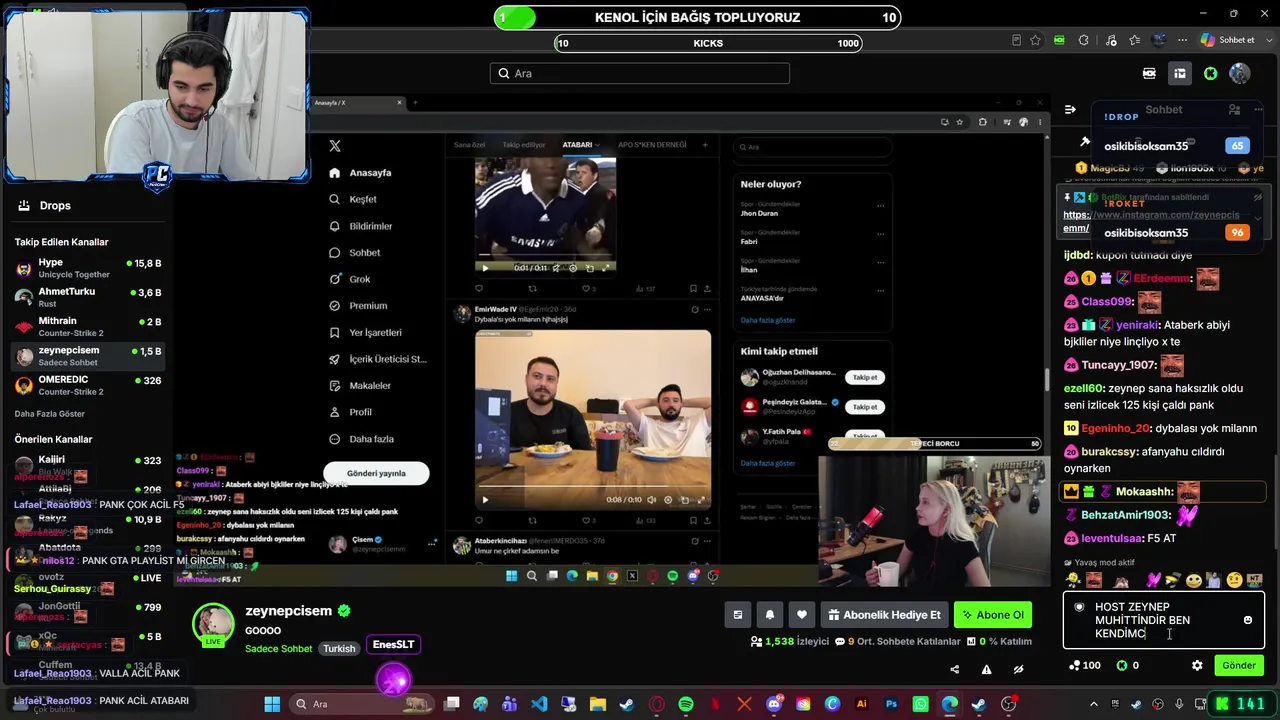1280x720 pixels.
Task: Open options menu for Jhon Duran trend
Action: 880,206
